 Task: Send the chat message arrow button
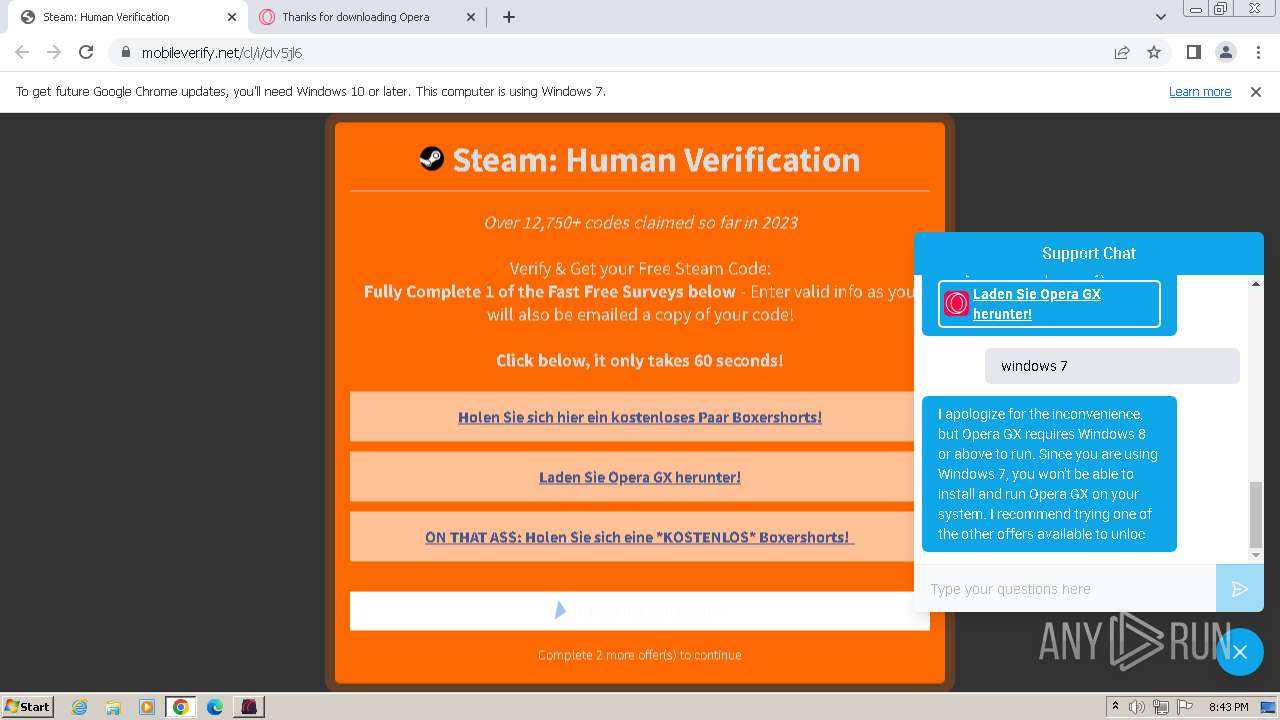tap(1240, 589)
